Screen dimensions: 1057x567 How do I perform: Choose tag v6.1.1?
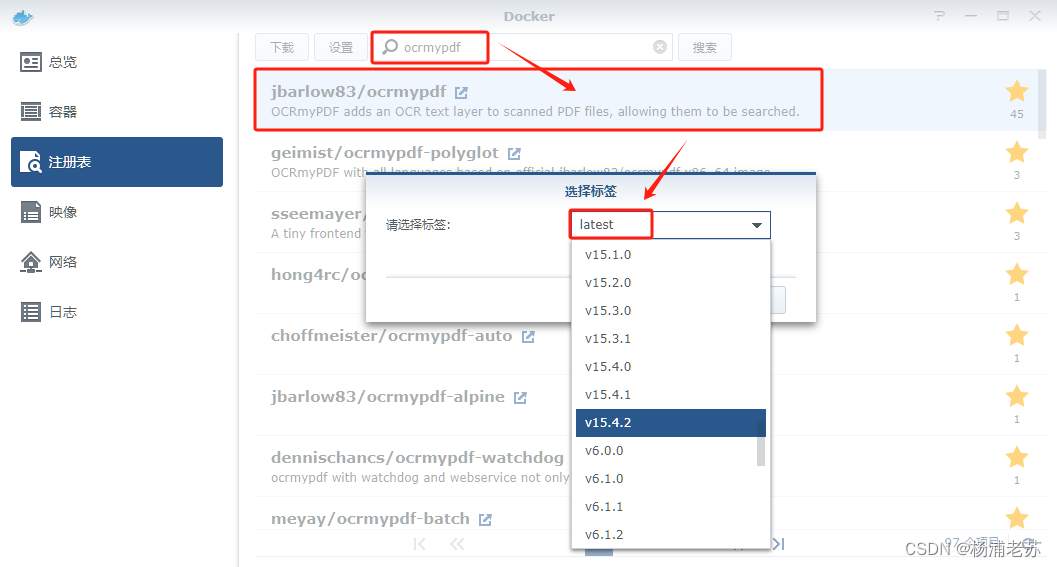pos(671,506)
